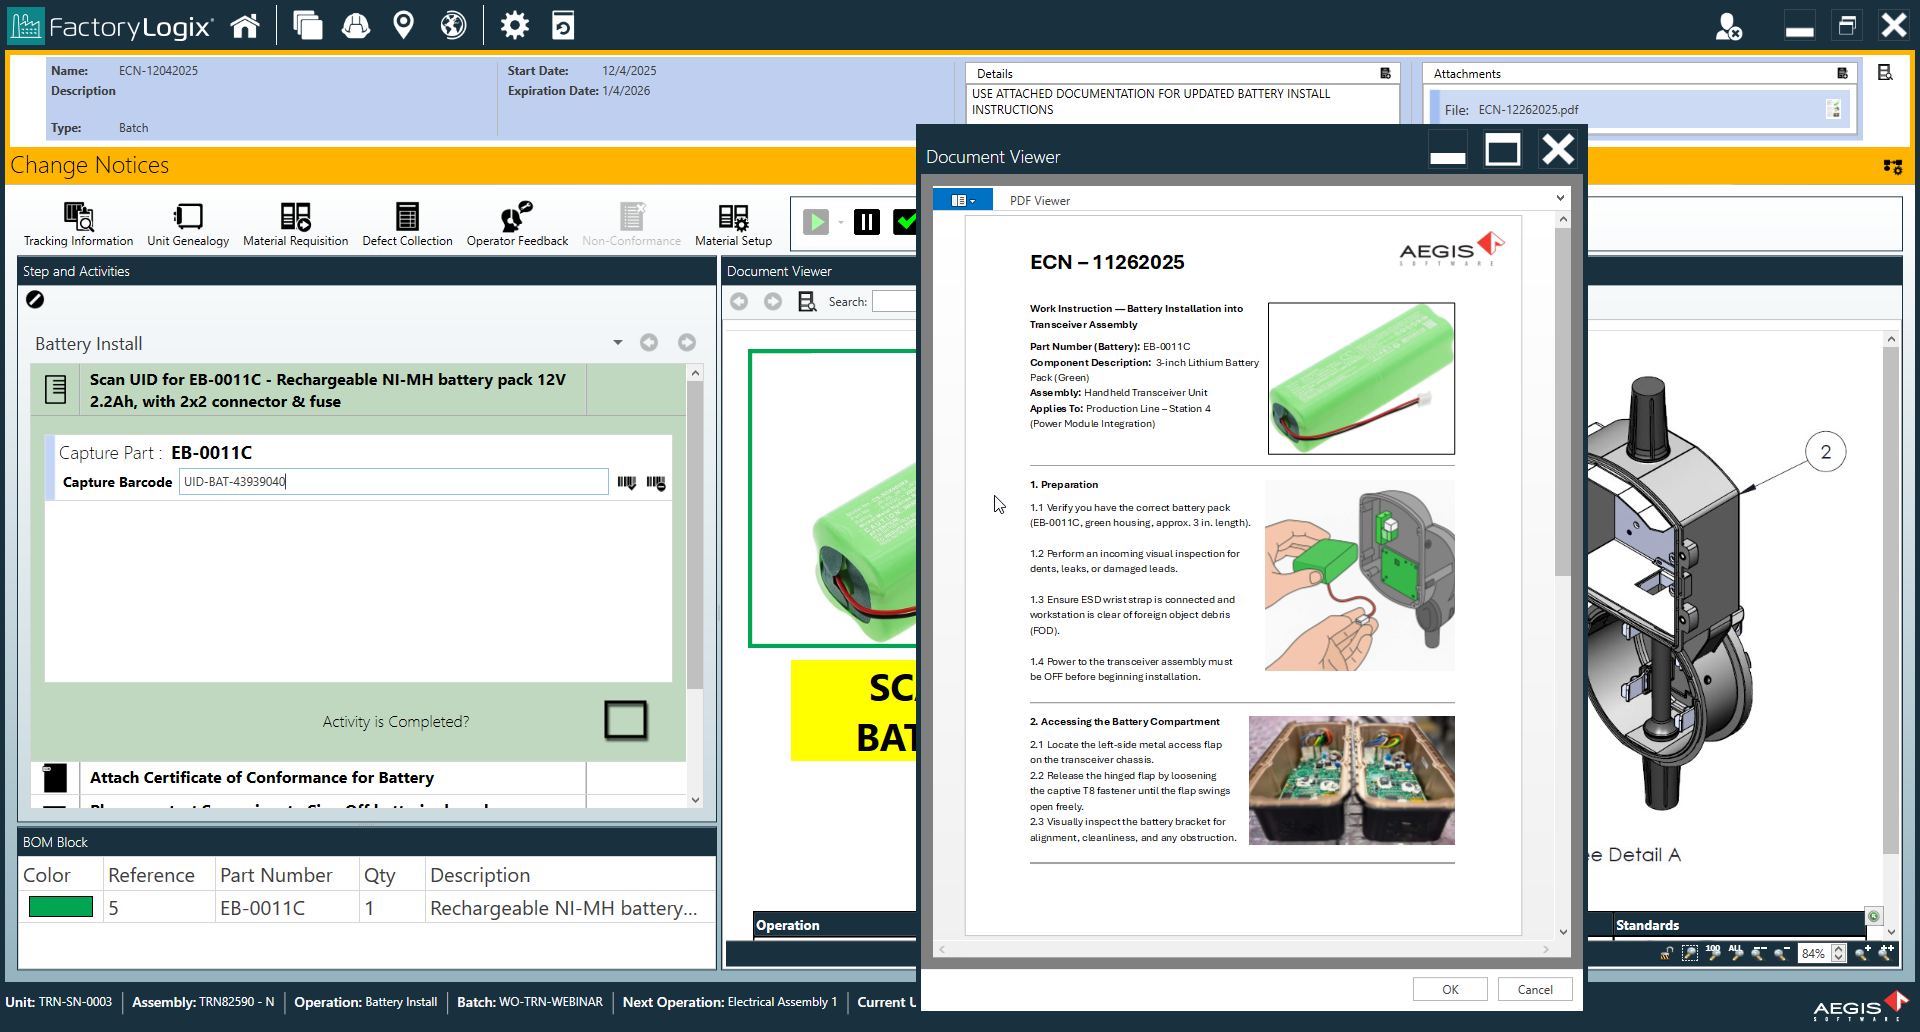Image resolution: width=1920 pixels, height=1032 pixels.
Task: Click the green color swatch in BOM Block
Action: (60, 907)
